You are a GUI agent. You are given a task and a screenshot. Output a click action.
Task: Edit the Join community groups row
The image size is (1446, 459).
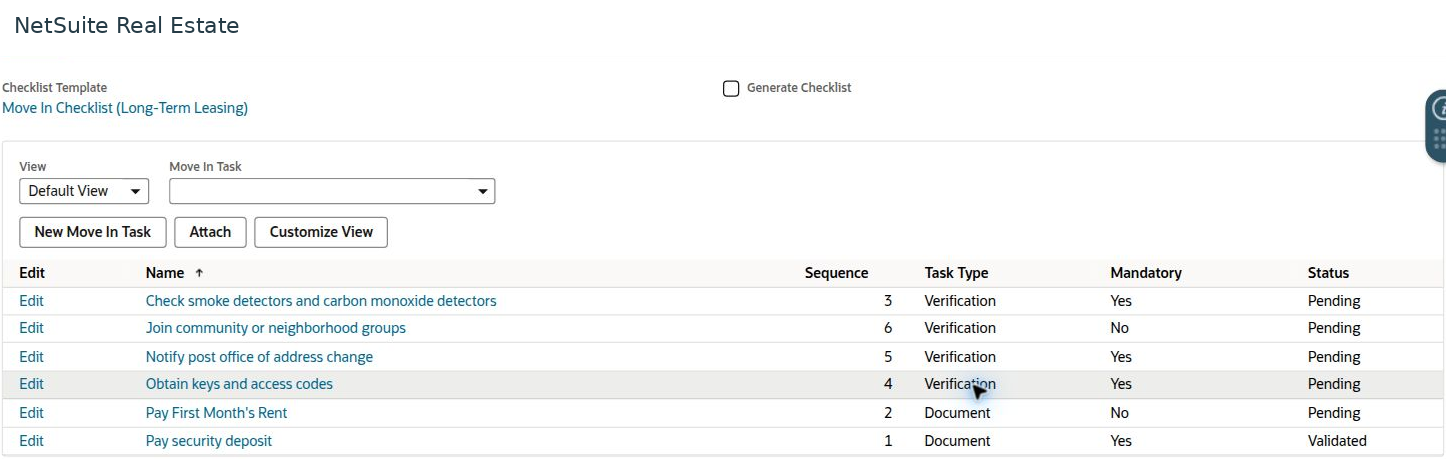coord(31,328)
